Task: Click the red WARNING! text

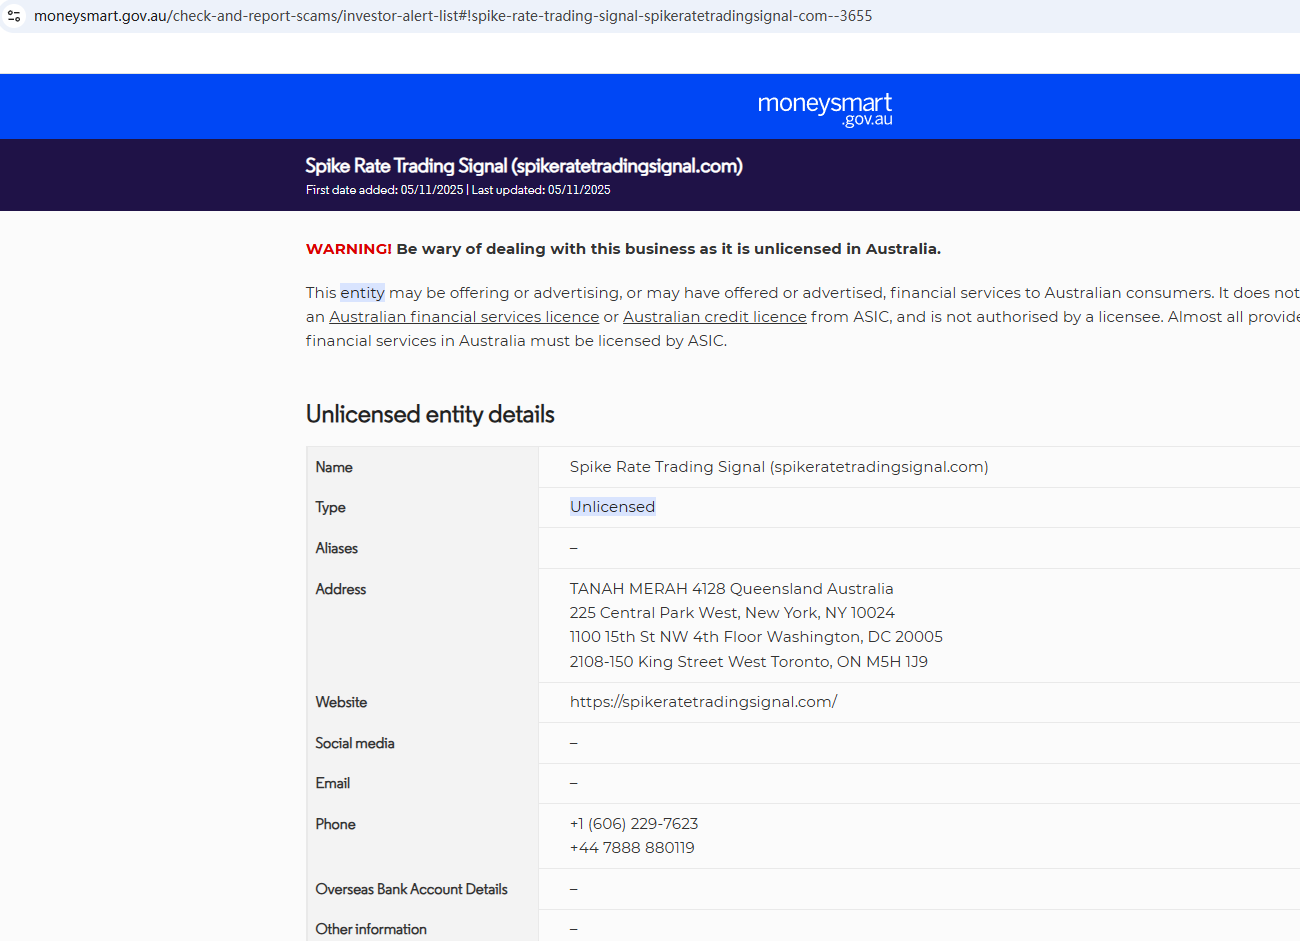Action: pos(349,249)
